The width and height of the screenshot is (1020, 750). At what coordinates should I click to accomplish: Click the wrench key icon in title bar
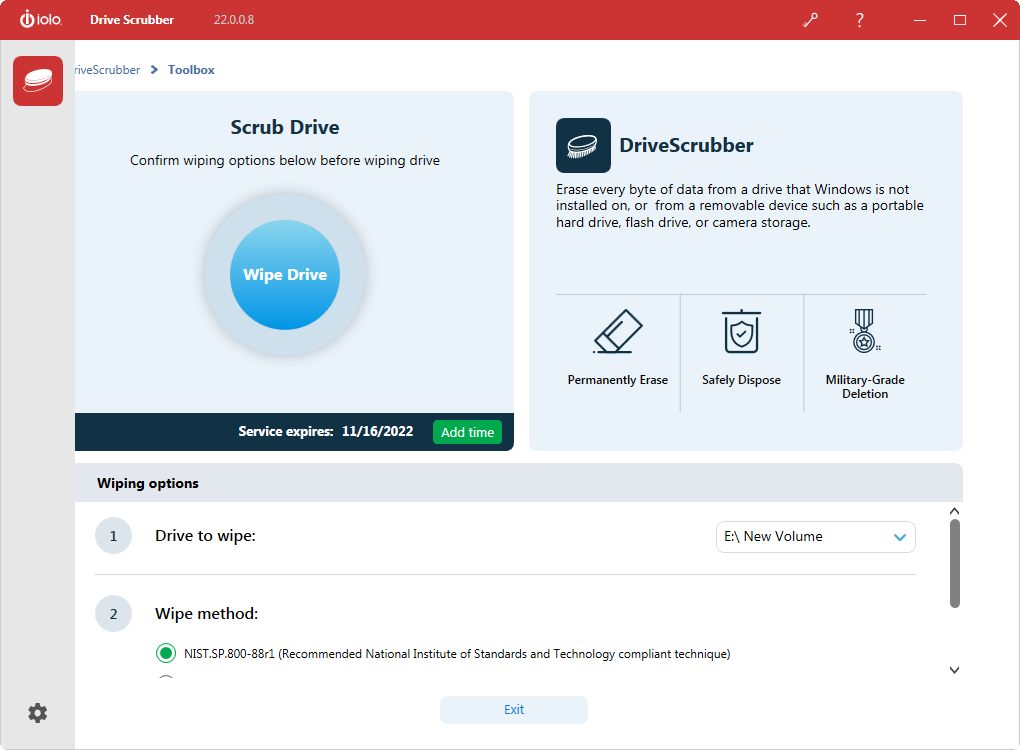coord(810,20)
